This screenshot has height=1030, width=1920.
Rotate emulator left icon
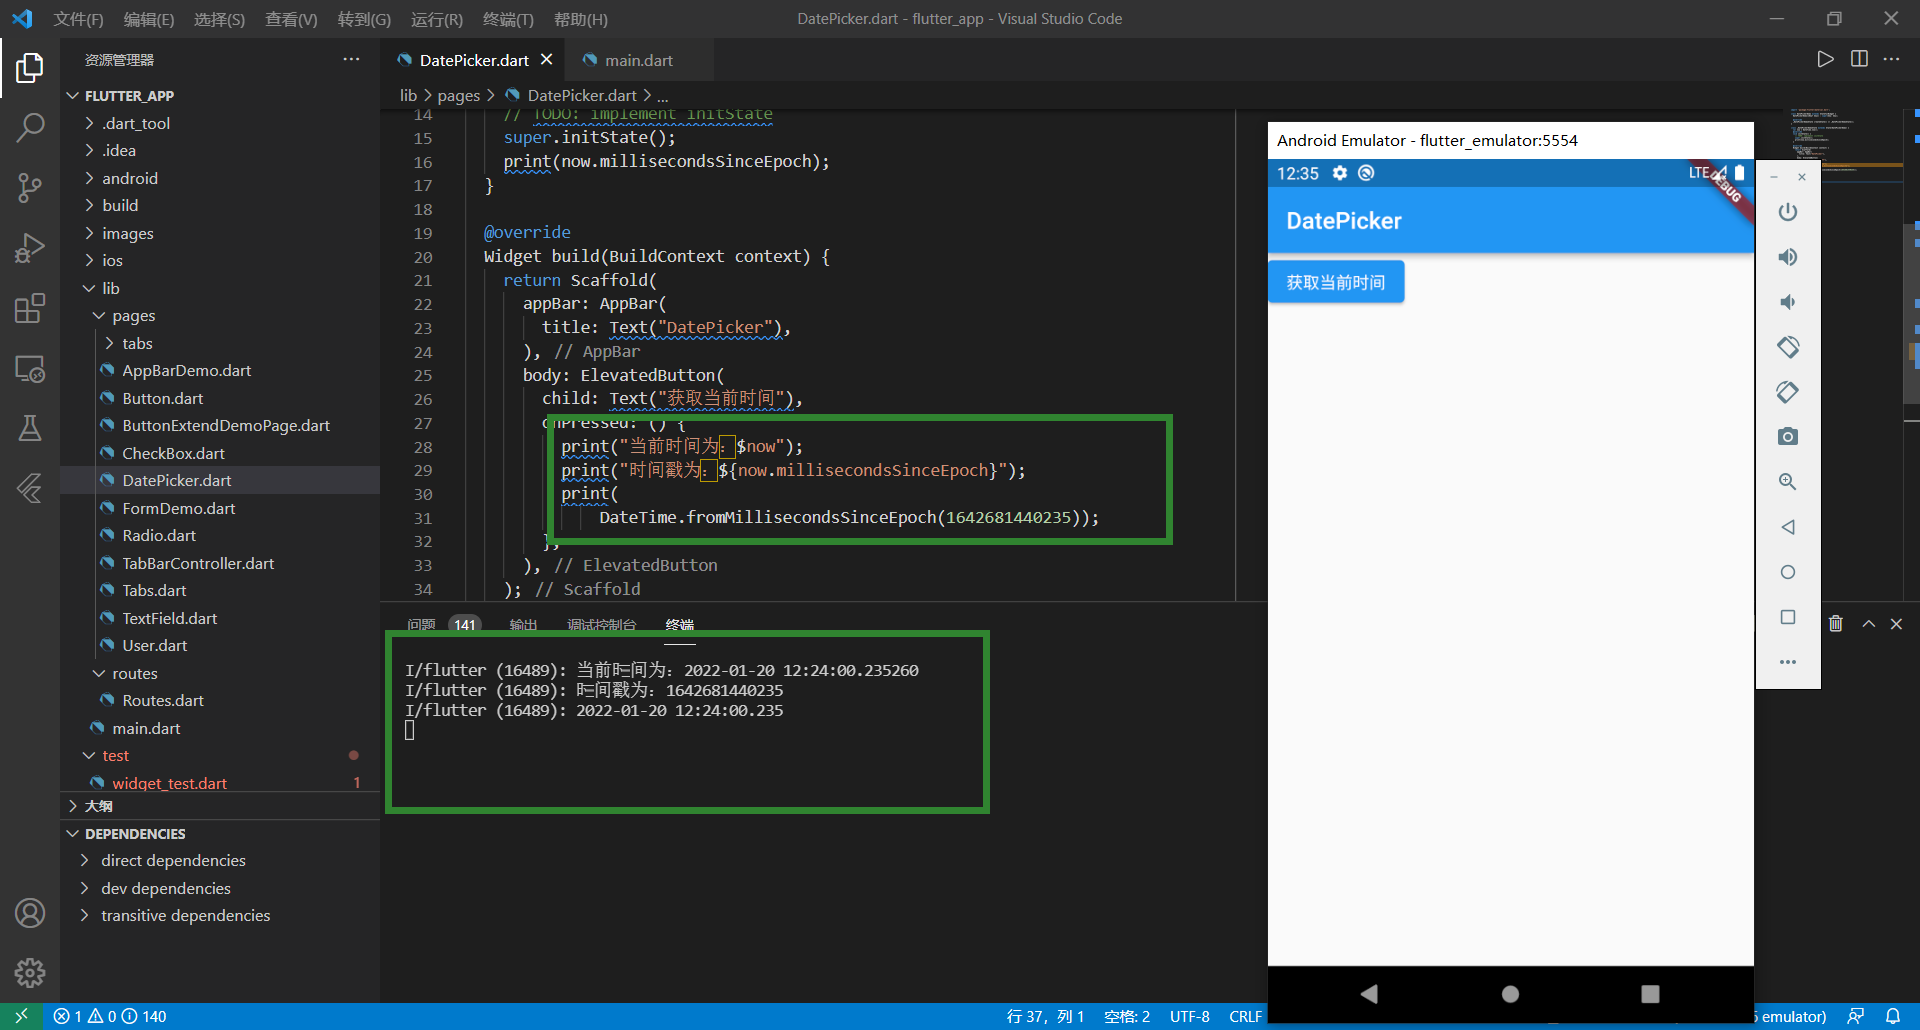coord(1788,347)
